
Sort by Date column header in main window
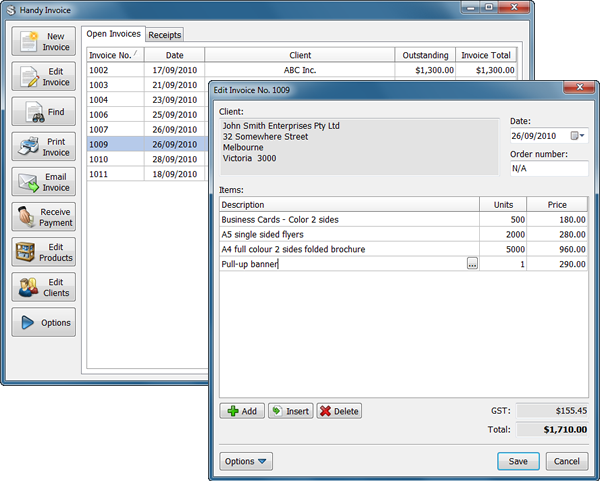coord(174,55)
